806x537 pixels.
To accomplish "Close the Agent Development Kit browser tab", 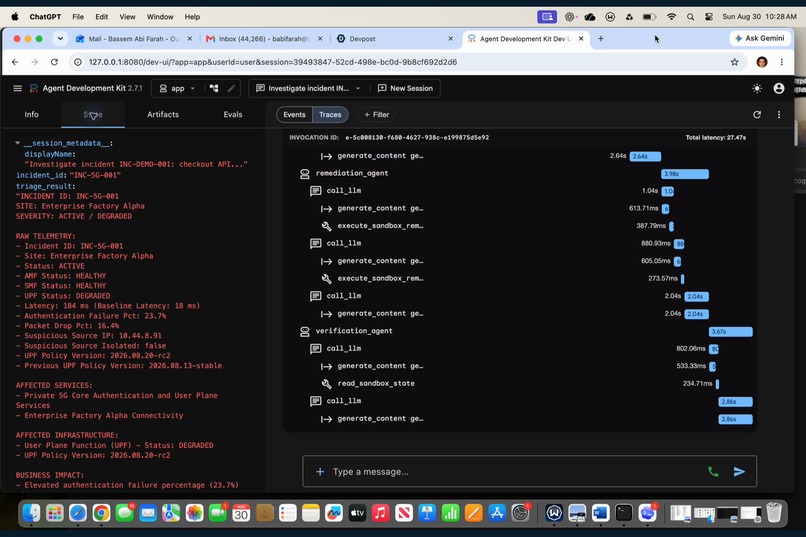I will (x=581, y=39).
